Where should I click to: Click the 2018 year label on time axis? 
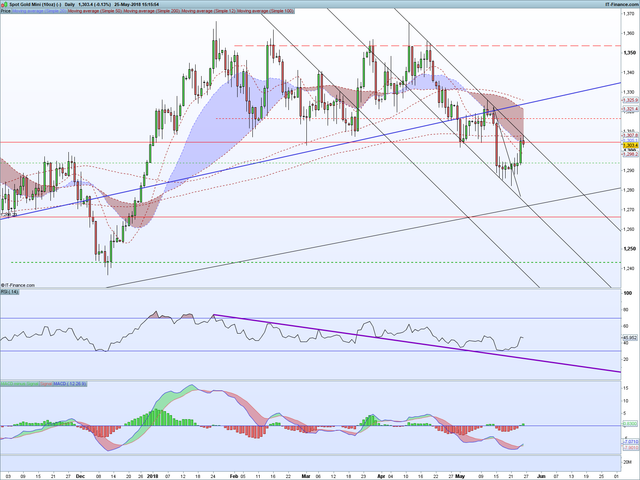(152, 476)
